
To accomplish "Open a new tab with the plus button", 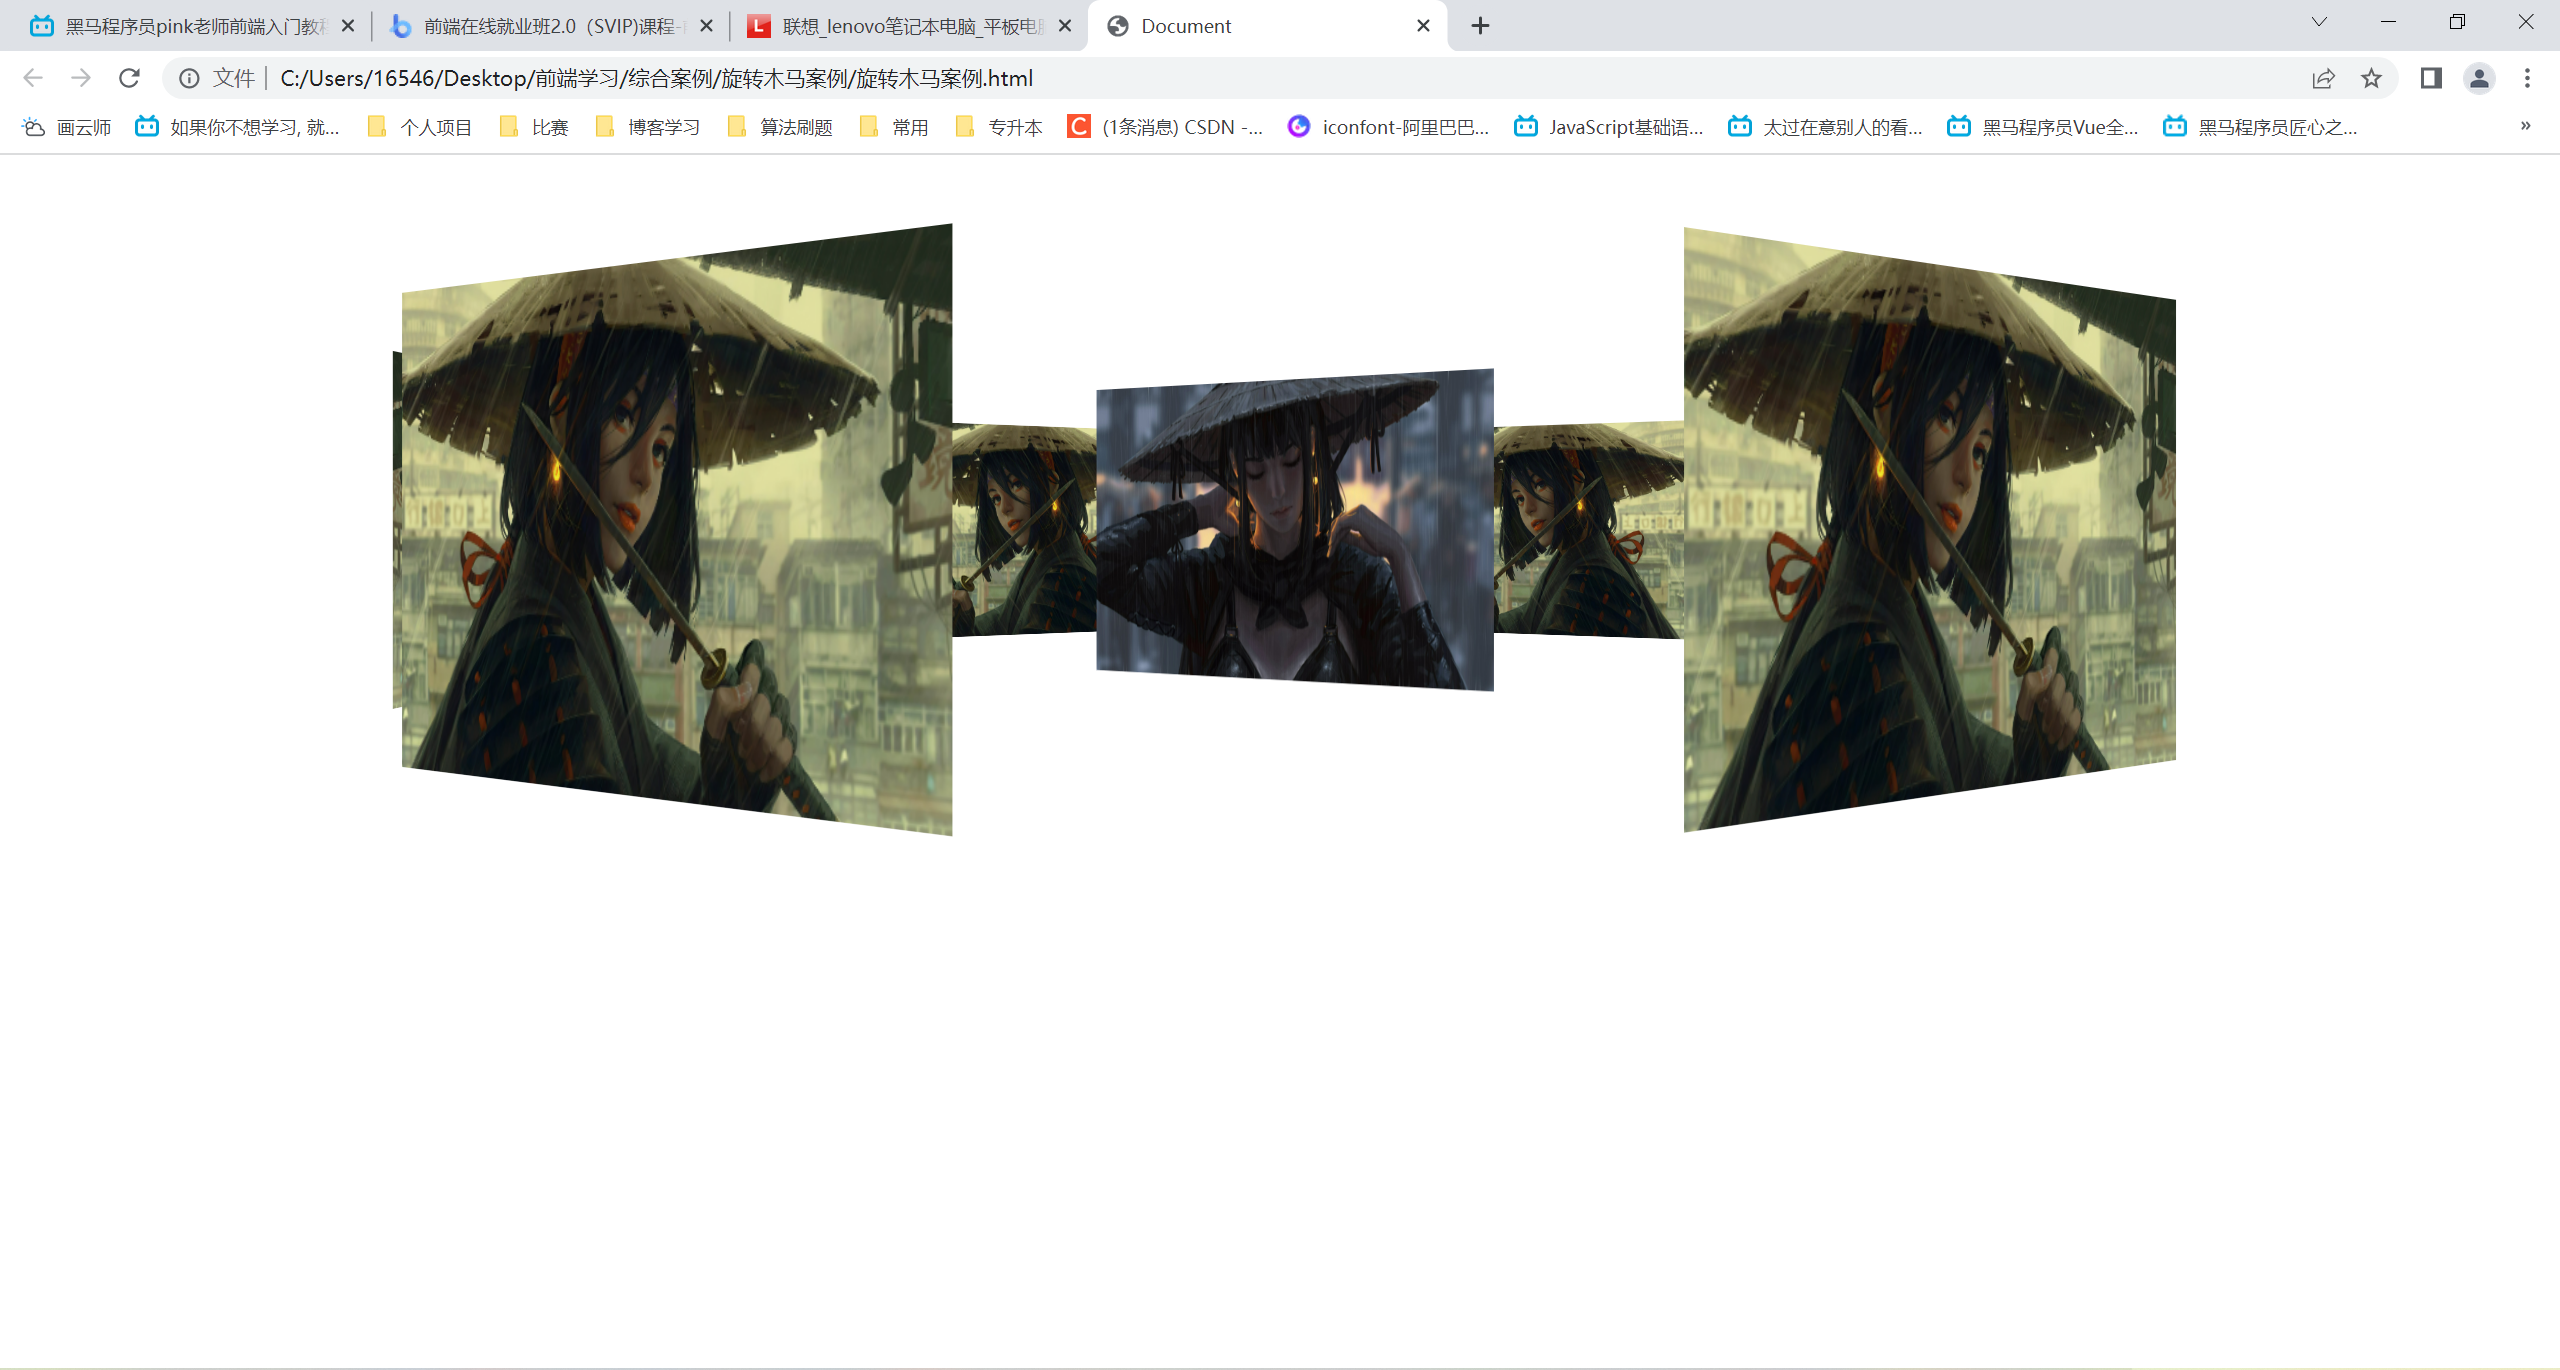I will [1481, 26].
